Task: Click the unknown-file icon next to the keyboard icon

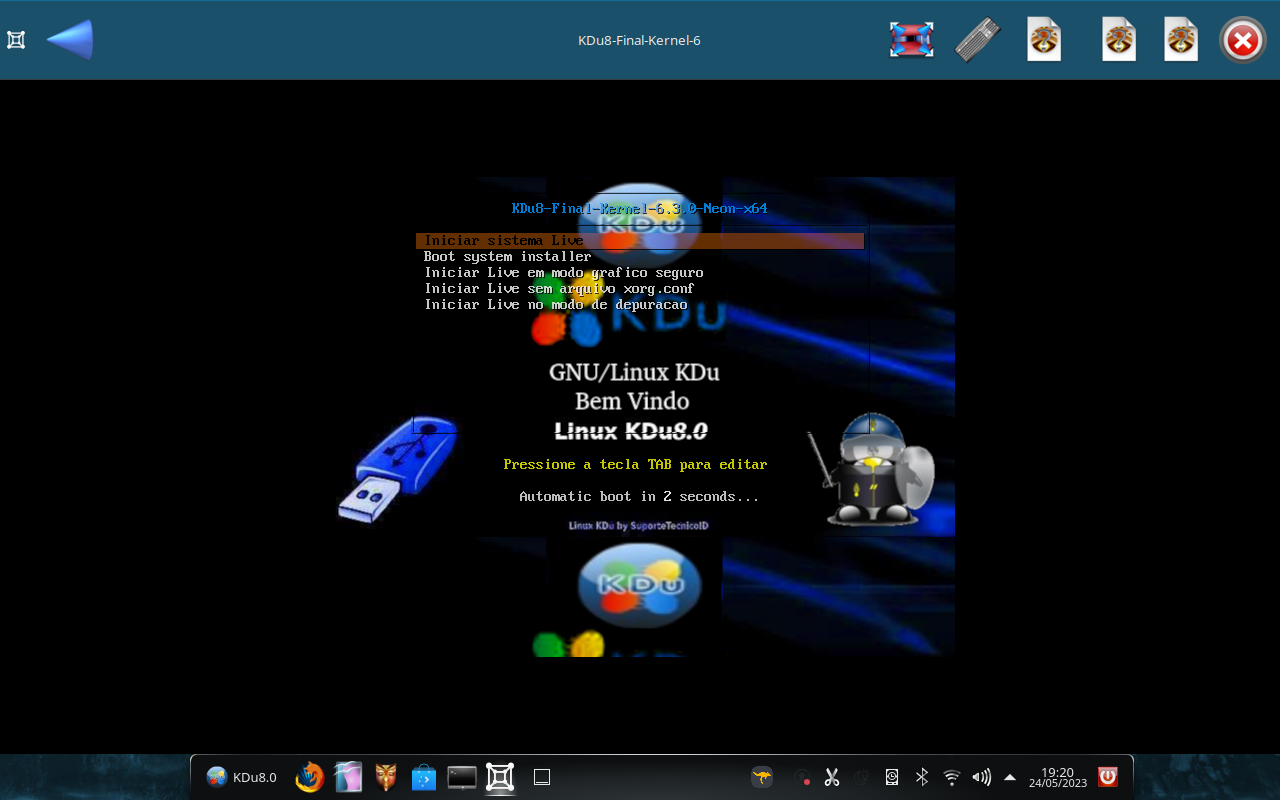Action: 1044,40
